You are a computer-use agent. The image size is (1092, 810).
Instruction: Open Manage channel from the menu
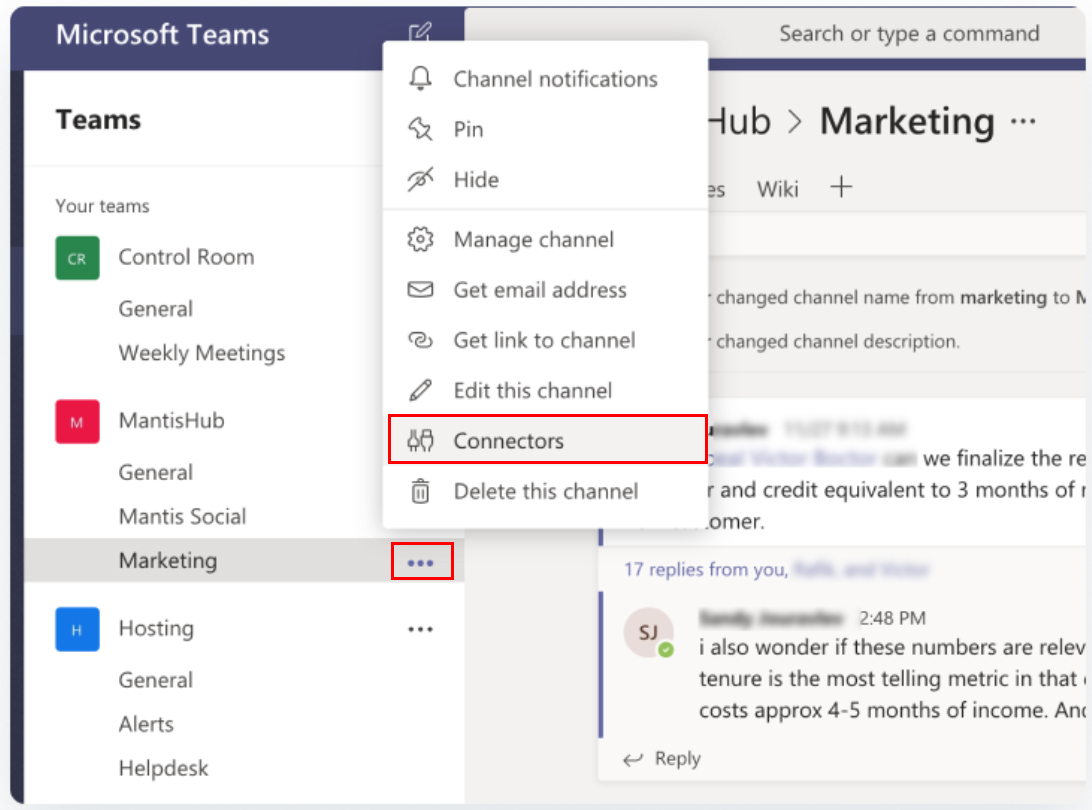[545, 240]
